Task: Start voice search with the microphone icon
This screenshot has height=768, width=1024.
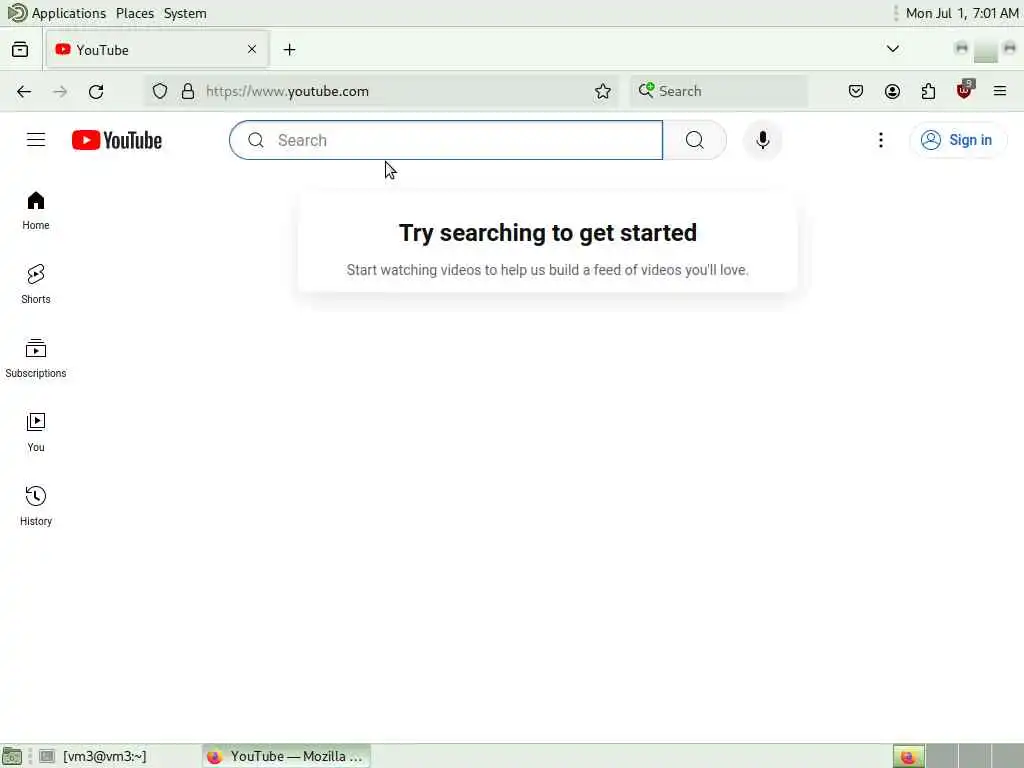Action: coord(762,140)
